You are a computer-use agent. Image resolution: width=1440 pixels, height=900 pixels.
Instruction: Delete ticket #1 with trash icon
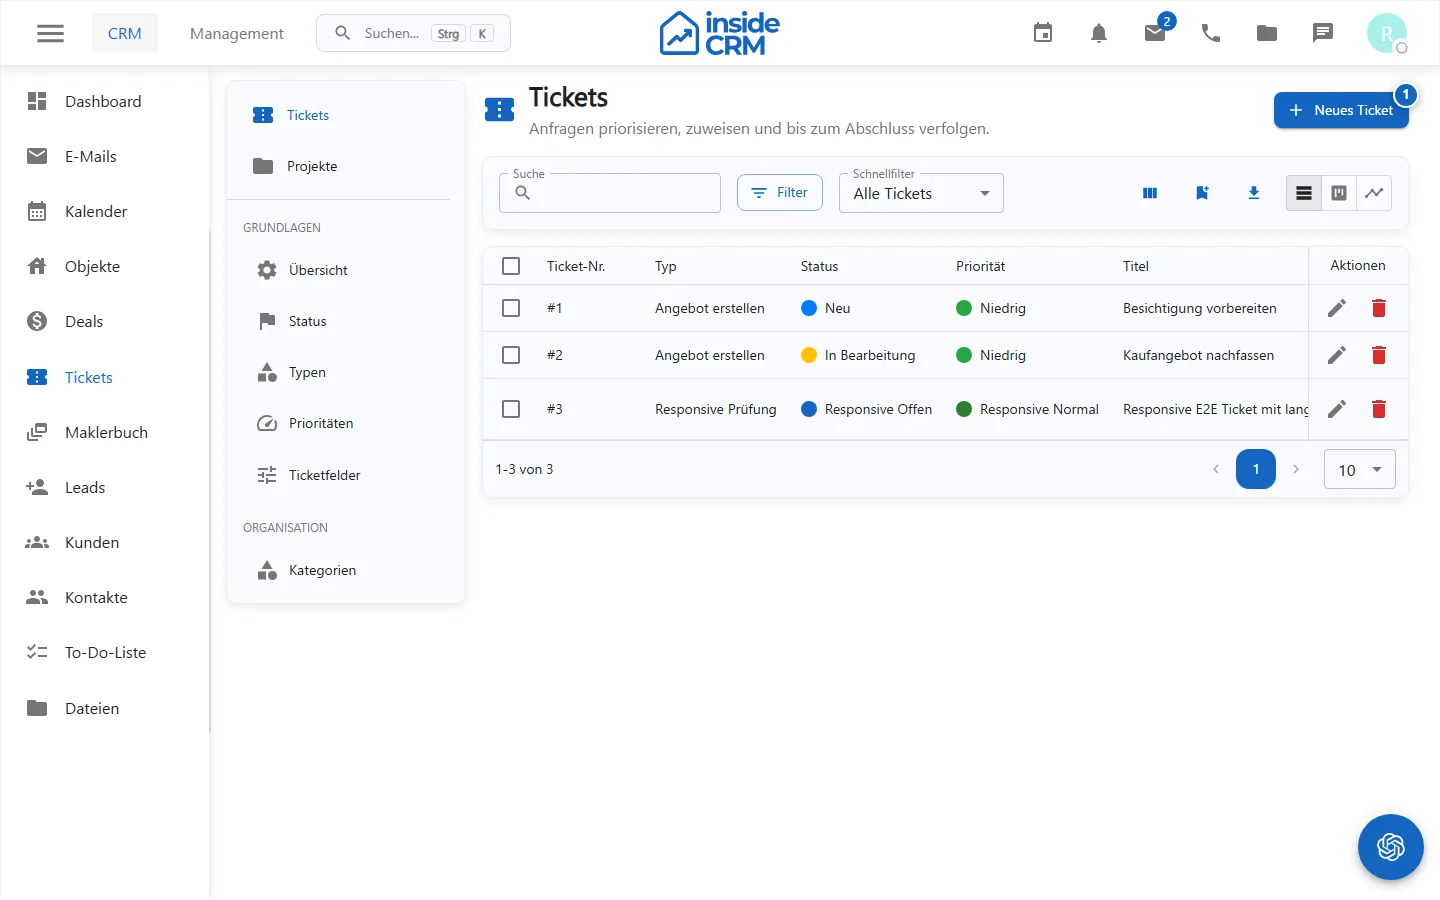pyautogui.click(x=1379, y=308)
